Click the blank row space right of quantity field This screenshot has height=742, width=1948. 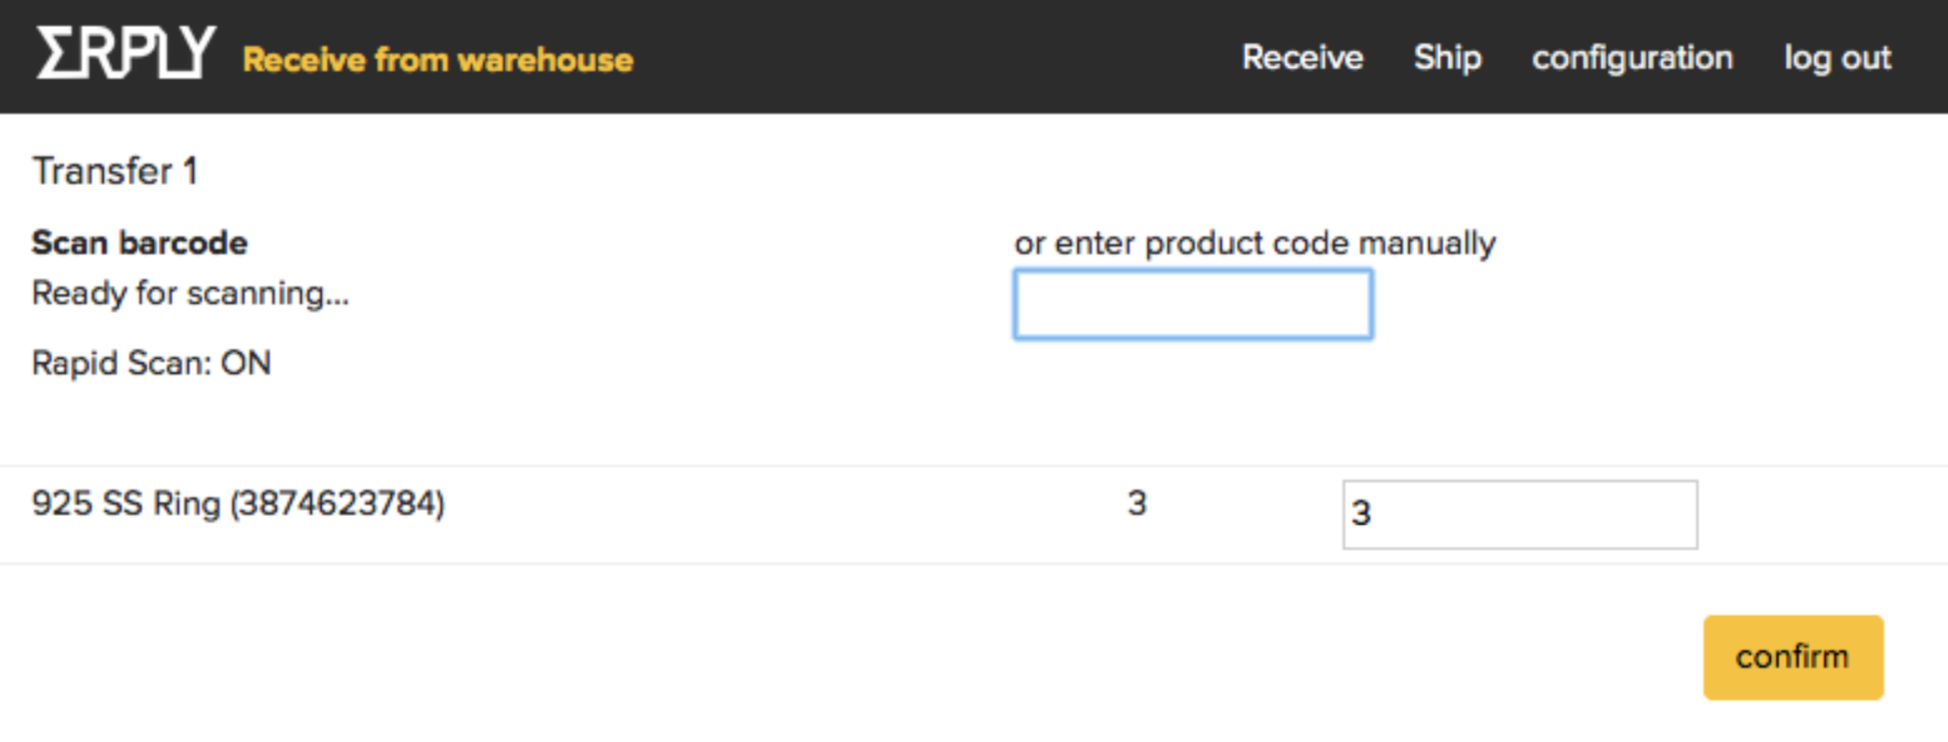(x=1820, y=515)
